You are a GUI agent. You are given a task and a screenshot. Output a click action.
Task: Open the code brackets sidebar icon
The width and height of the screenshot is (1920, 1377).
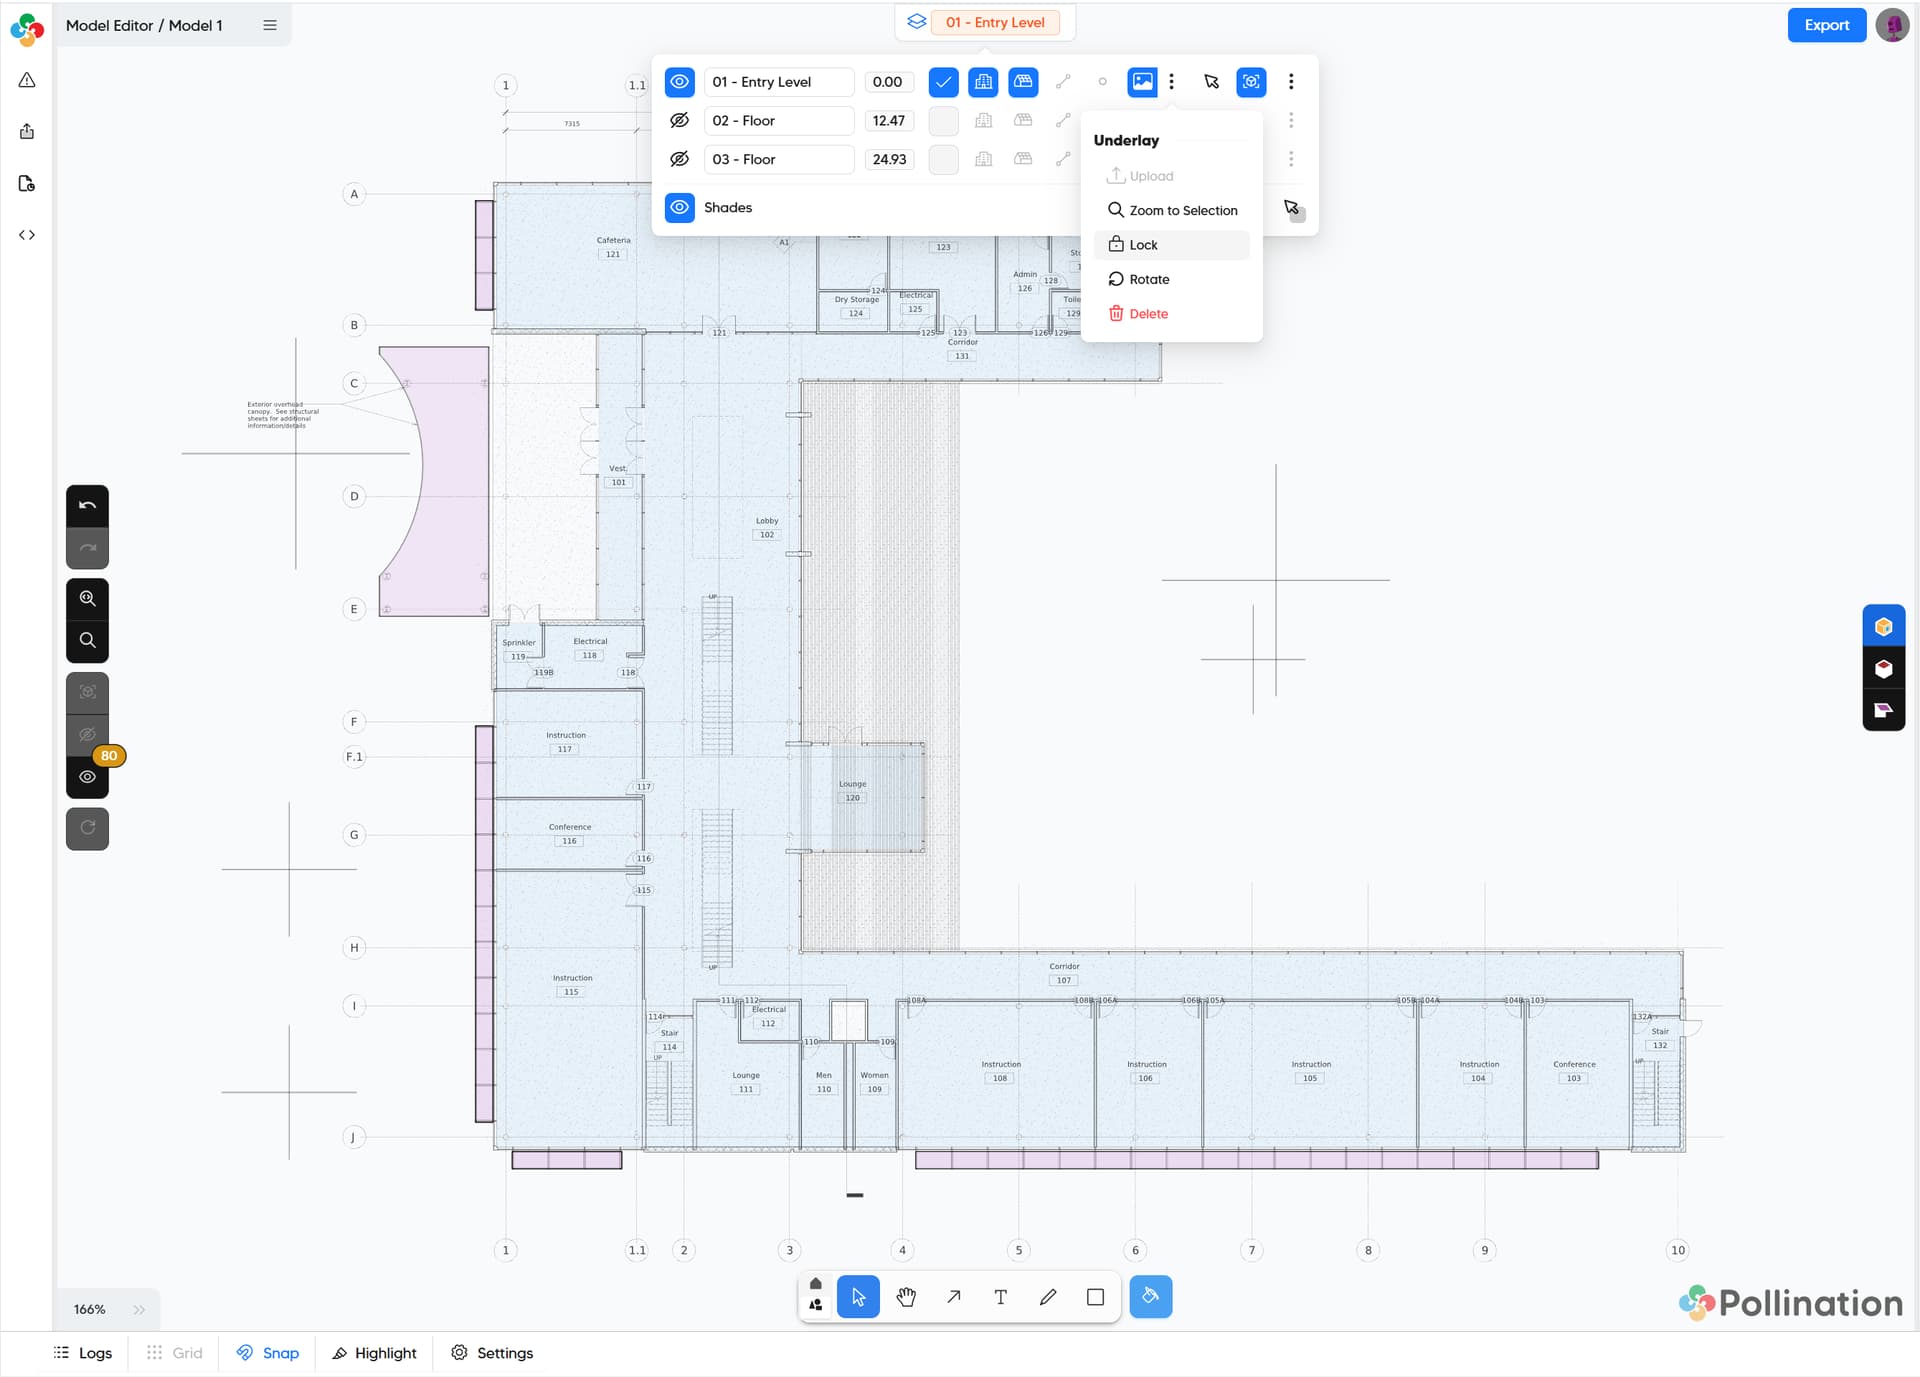pos(27,235)
